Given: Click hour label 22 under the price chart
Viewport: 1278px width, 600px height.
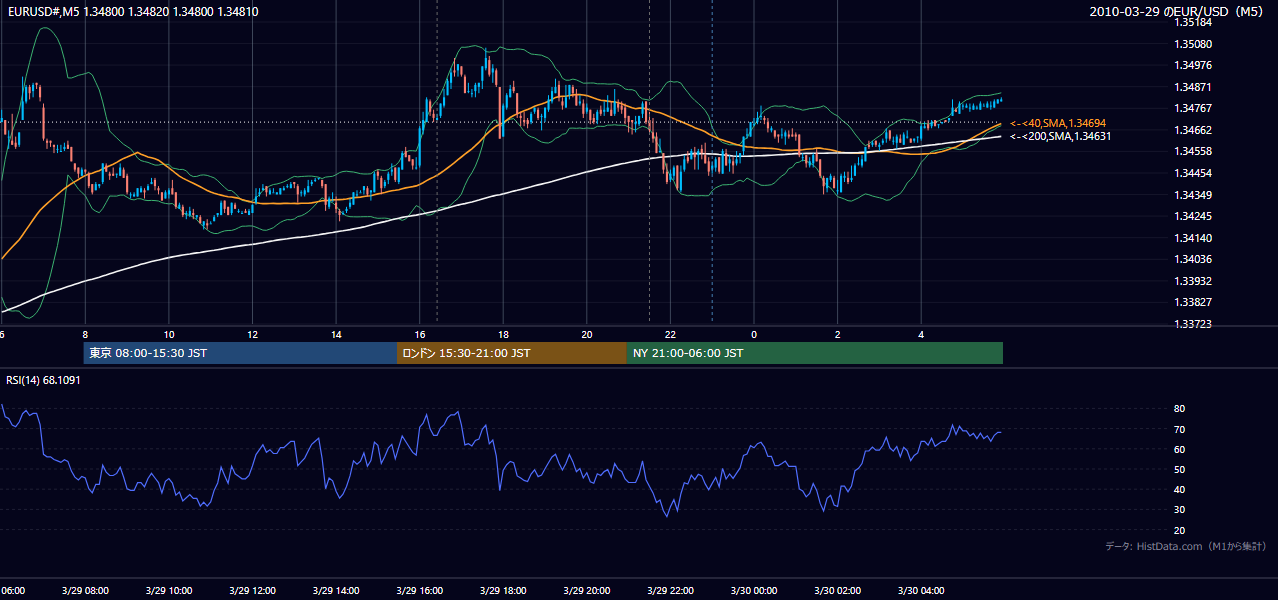Looking at the screenshot, I should click(670, 335).
